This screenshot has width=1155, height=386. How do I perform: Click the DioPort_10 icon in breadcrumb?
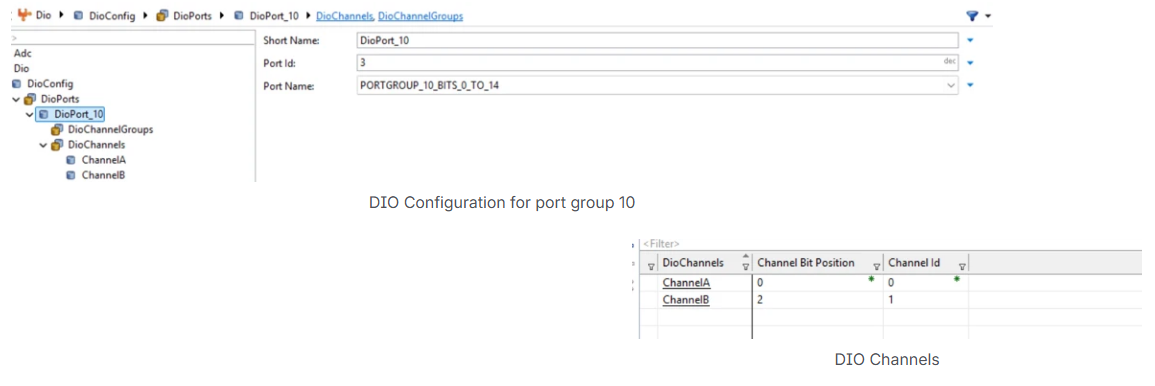pyautogui.click(x=240, y=15)
